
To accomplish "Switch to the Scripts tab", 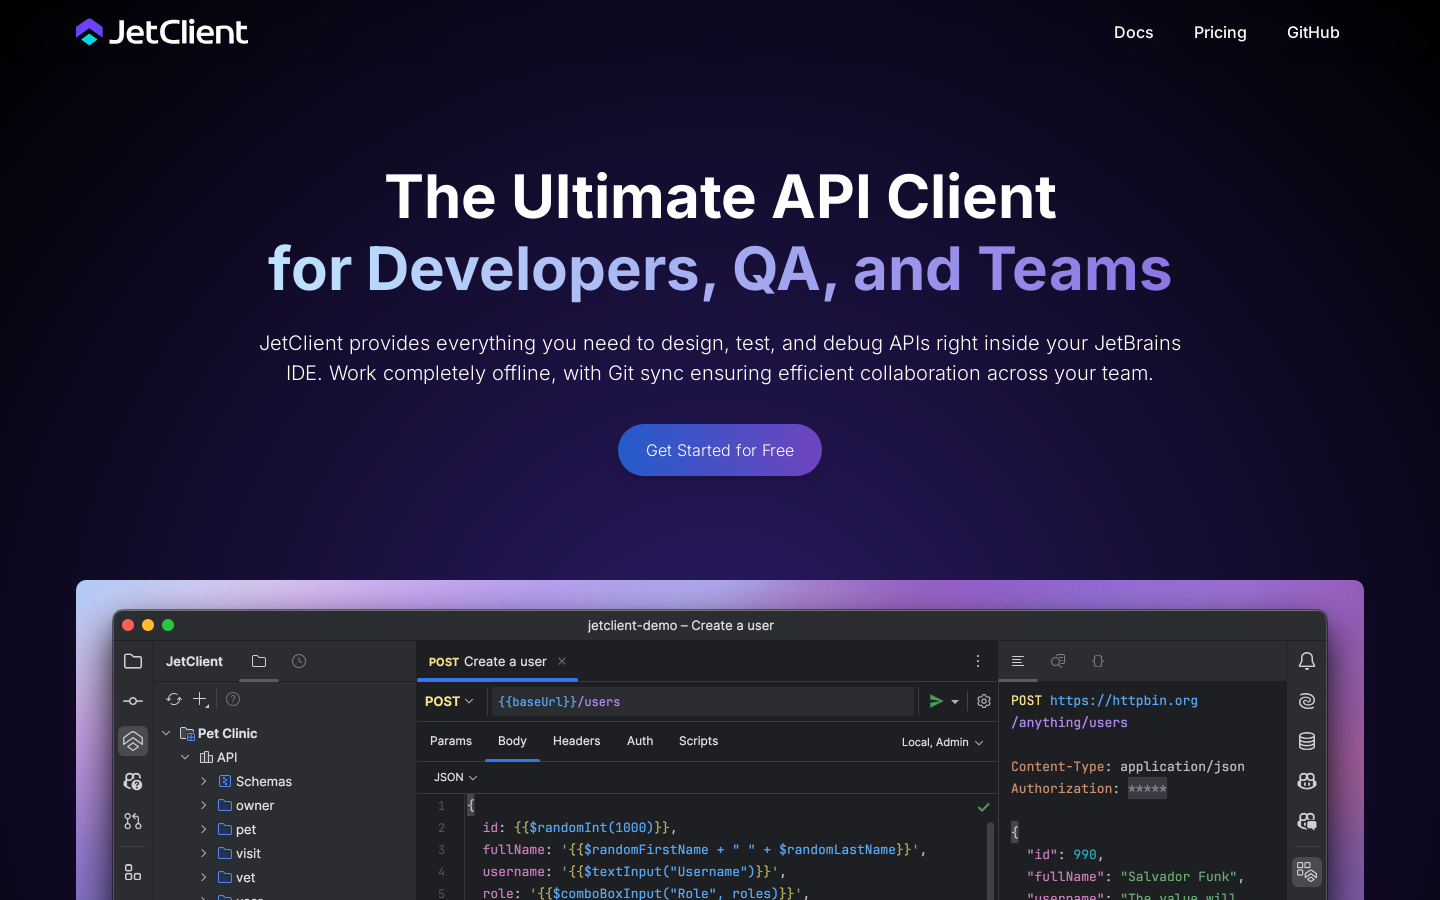I will [698, 741].
